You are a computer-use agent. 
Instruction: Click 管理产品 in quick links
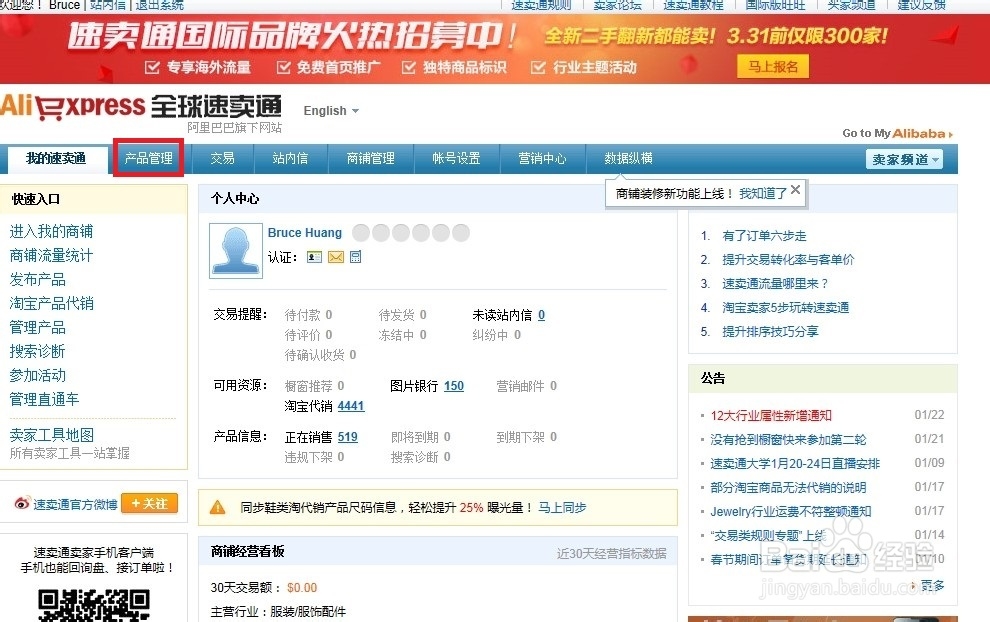[x=37, y=327]
